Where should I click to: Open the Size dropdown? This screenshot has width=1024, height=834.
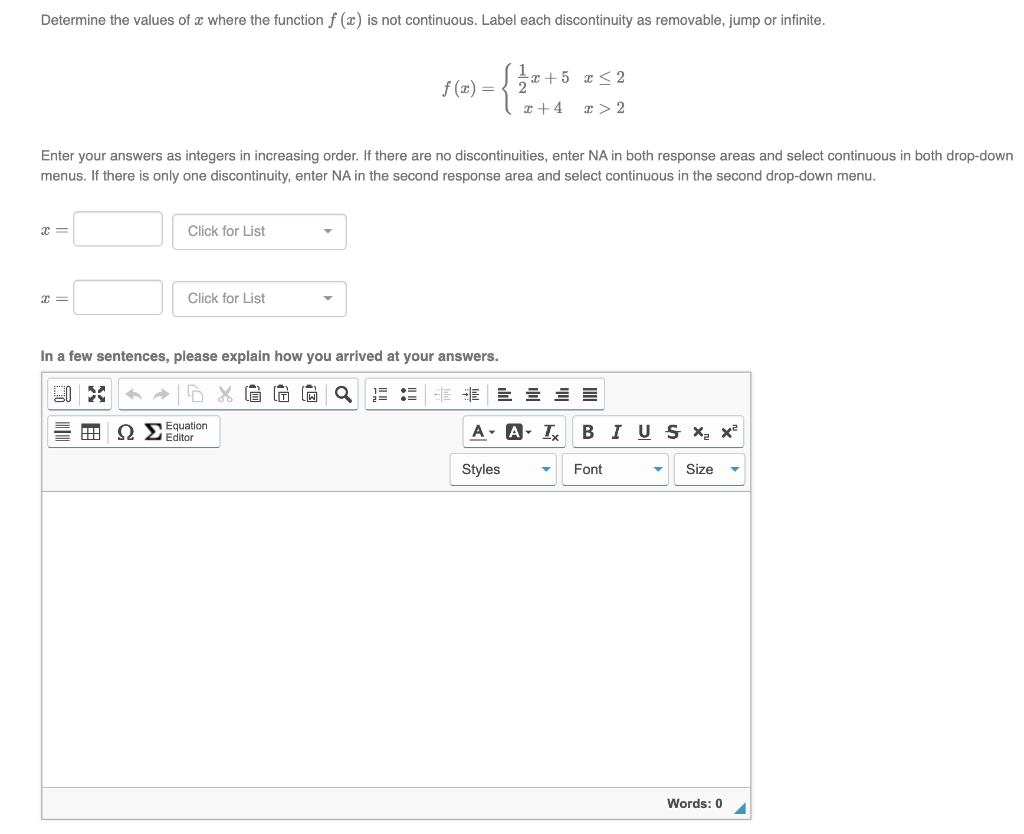tap(709, 469)
